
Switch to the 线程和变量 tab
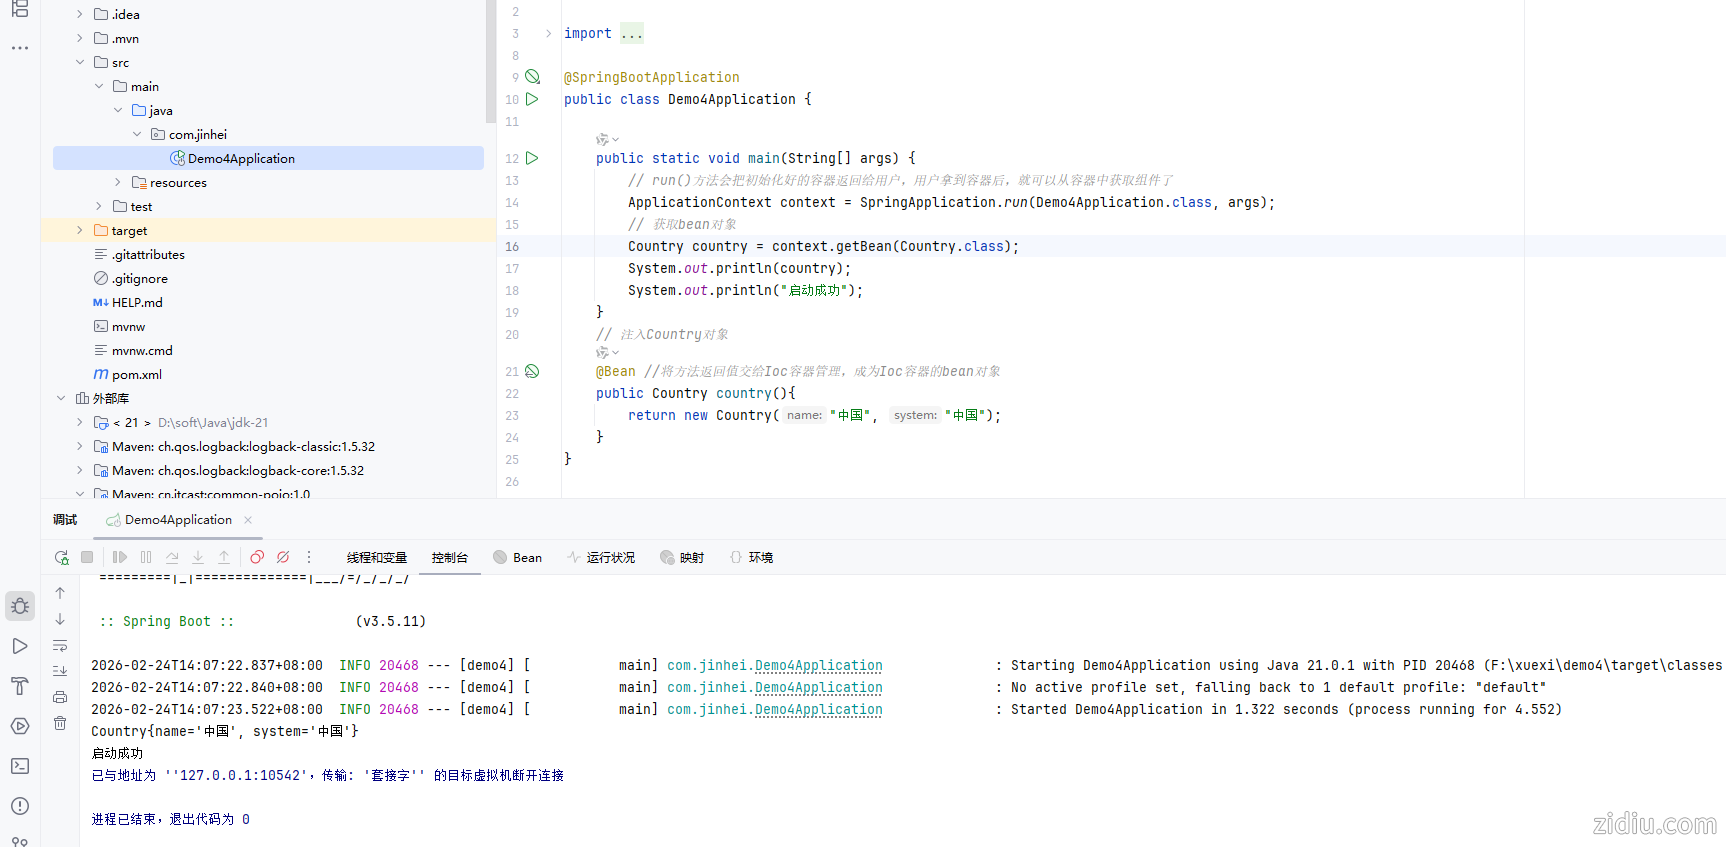coord(377,558)
